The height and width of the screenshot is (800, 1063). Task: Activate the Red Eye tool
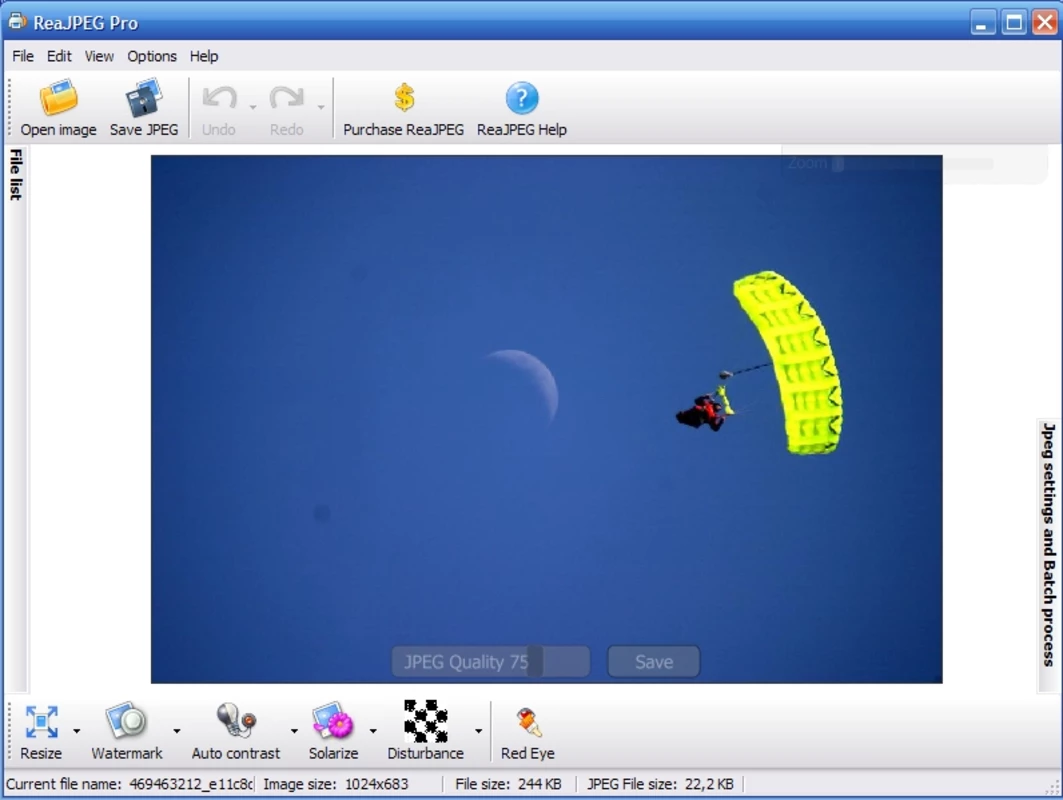[x=527, y=732]
